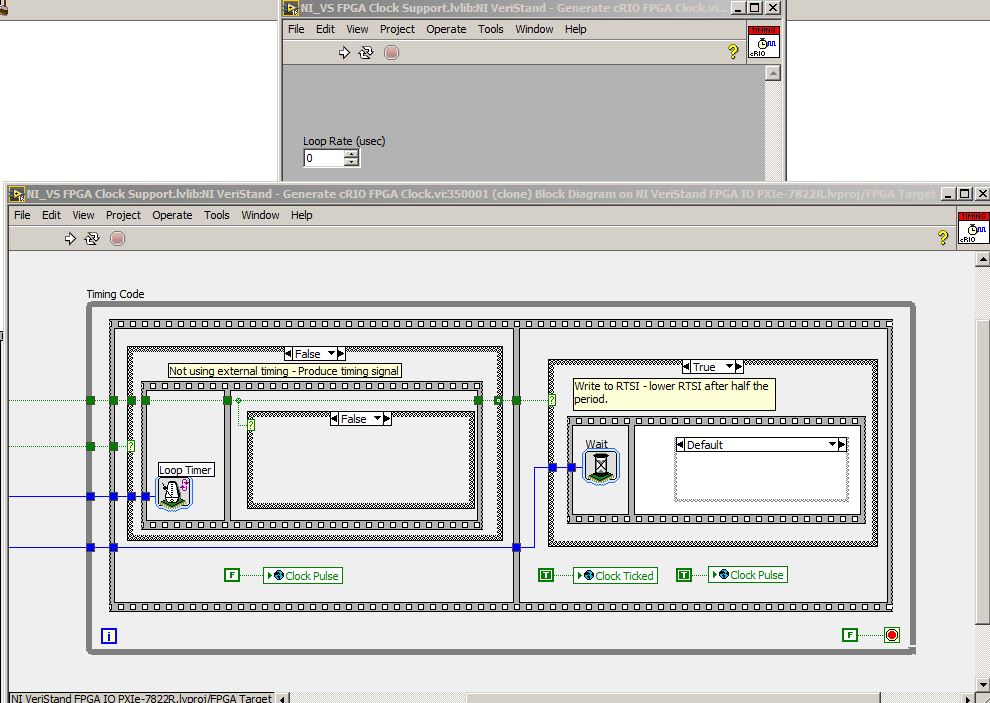990x703 pixels.
Task: Select the Wait hourglass node
Action: pos(601,467)
